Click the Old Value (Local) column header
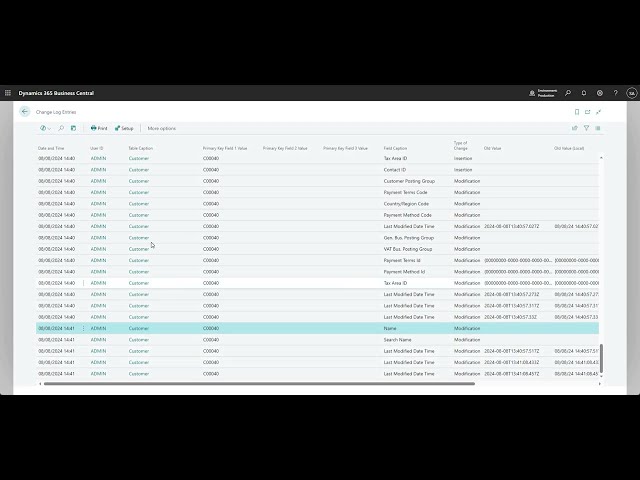640x480 pixels. [x=569, y=148]
